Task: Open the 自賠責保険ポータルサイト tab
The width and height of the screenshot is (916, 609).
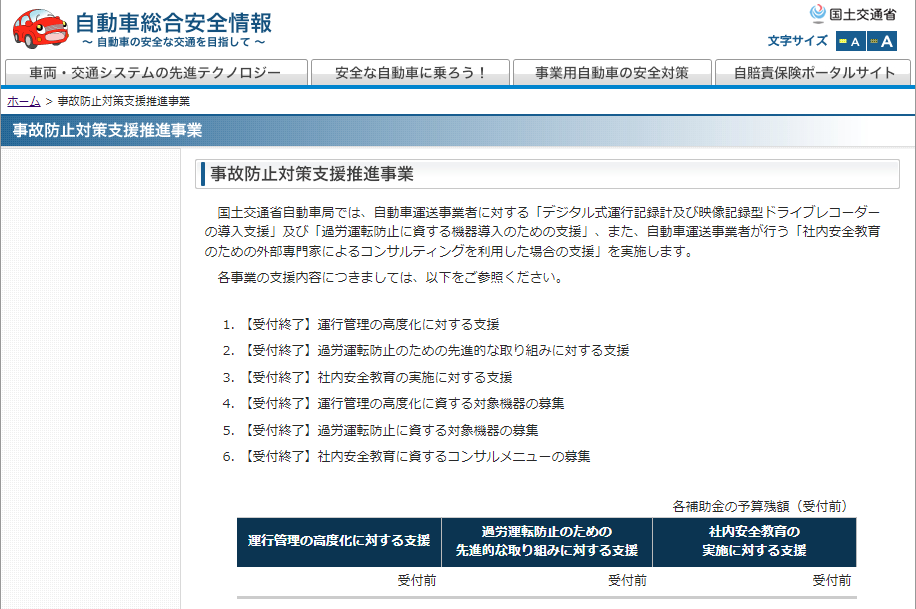Action: click(x=814, y=73)
